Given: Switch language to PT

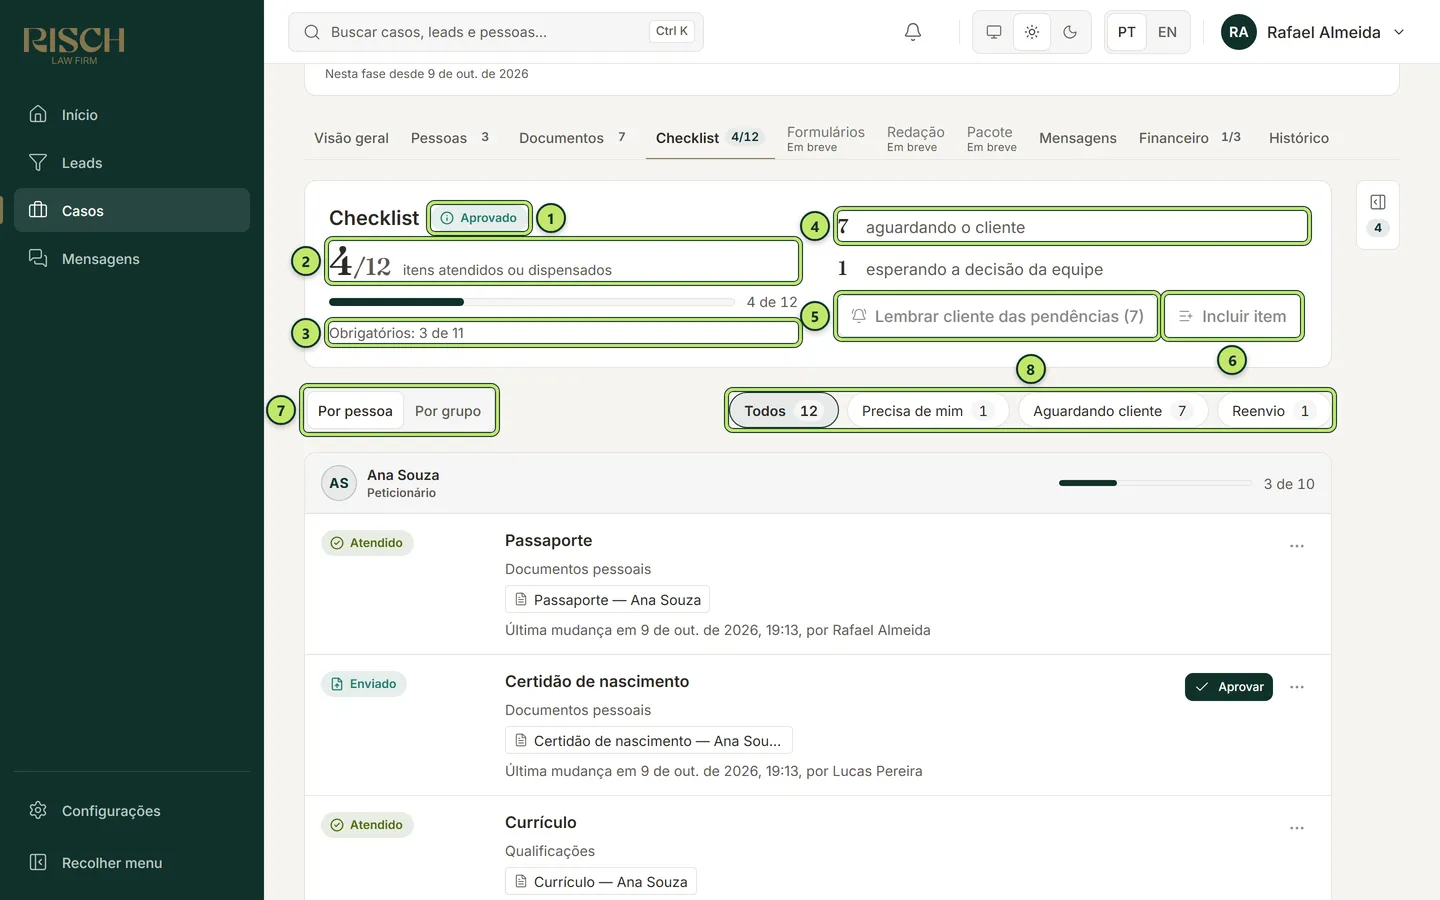Looking at the screenshot, I should [1126, 32].
